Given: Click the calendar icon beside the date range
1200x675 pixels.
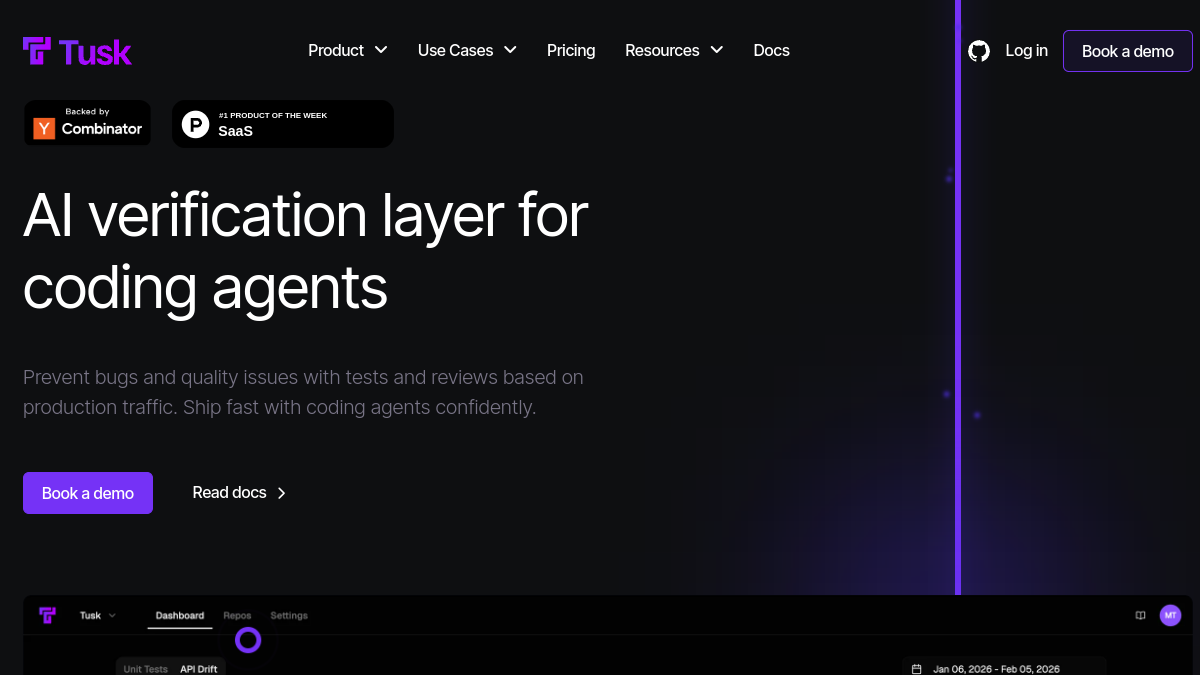Looking at the screenshot, I should pyautogui.click(x=918, y=669).
